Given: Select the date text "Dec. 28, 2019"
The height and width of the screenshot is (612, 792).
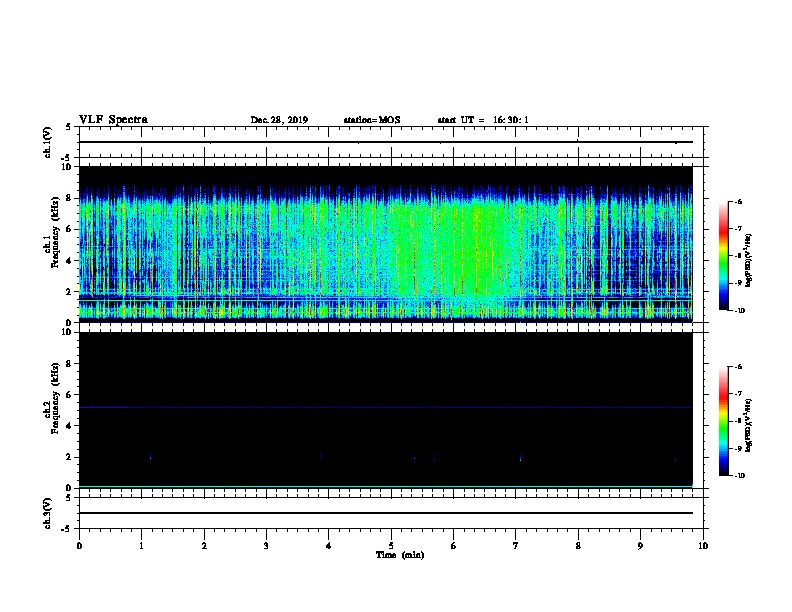Looking at the screenshot, I should [x=279, y=120].
